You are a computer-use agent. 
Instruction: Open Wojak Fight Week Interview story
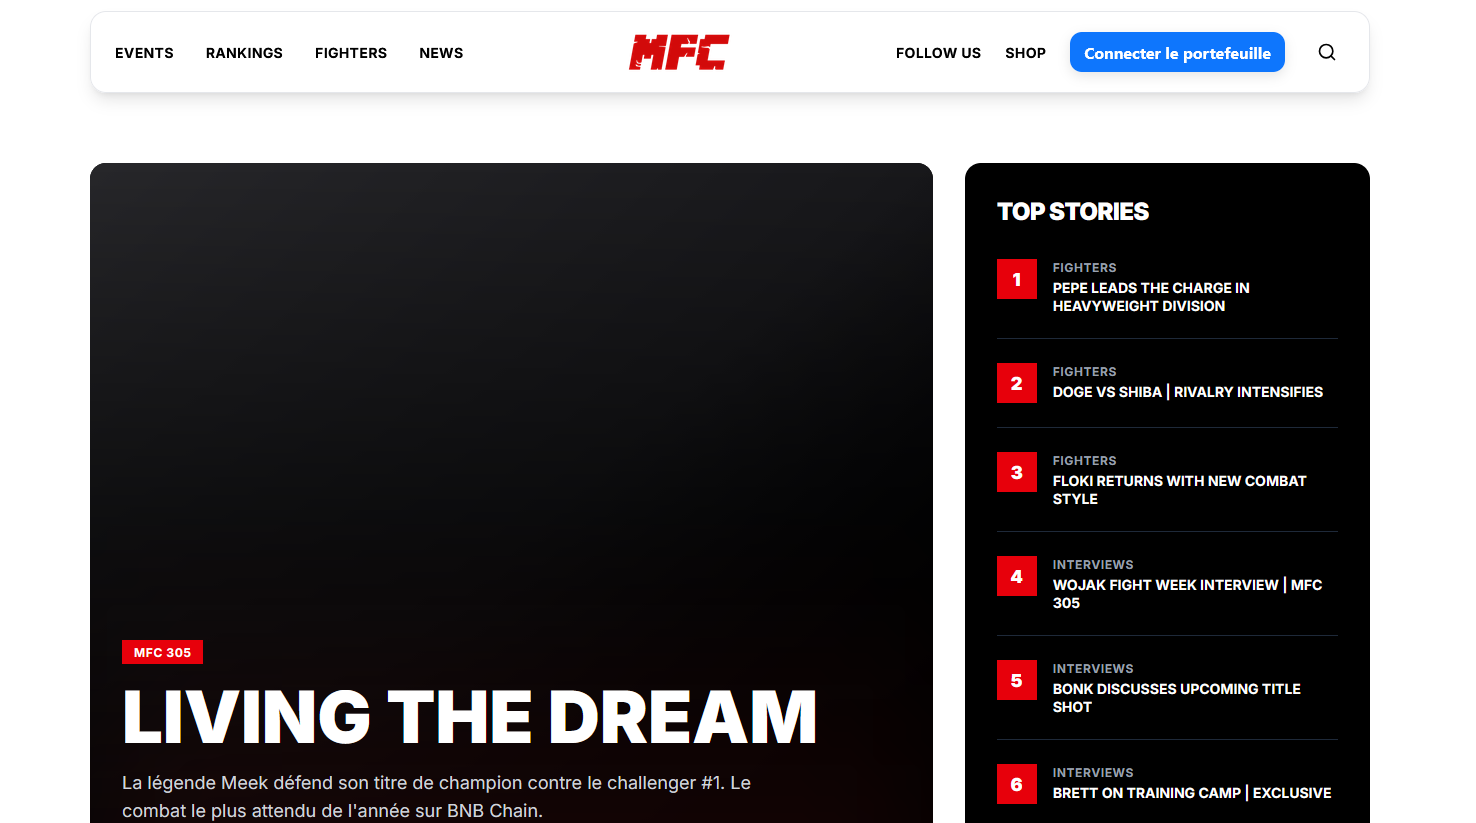1186,594
